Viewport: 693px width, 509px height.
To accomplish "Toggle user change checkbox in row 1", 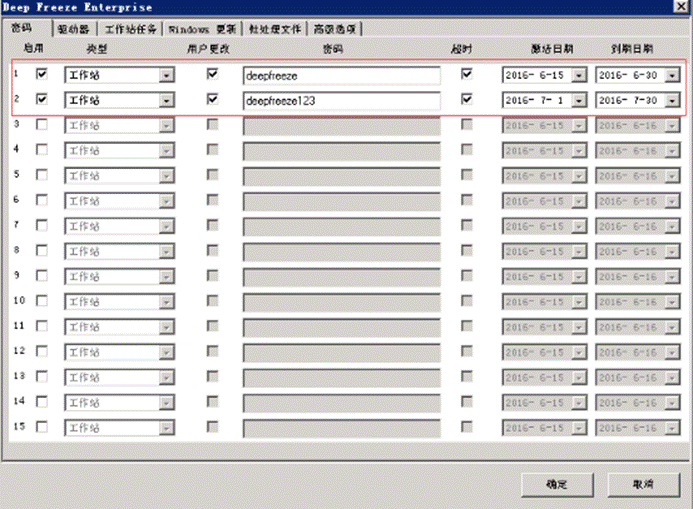I will [x=213, y=73].
